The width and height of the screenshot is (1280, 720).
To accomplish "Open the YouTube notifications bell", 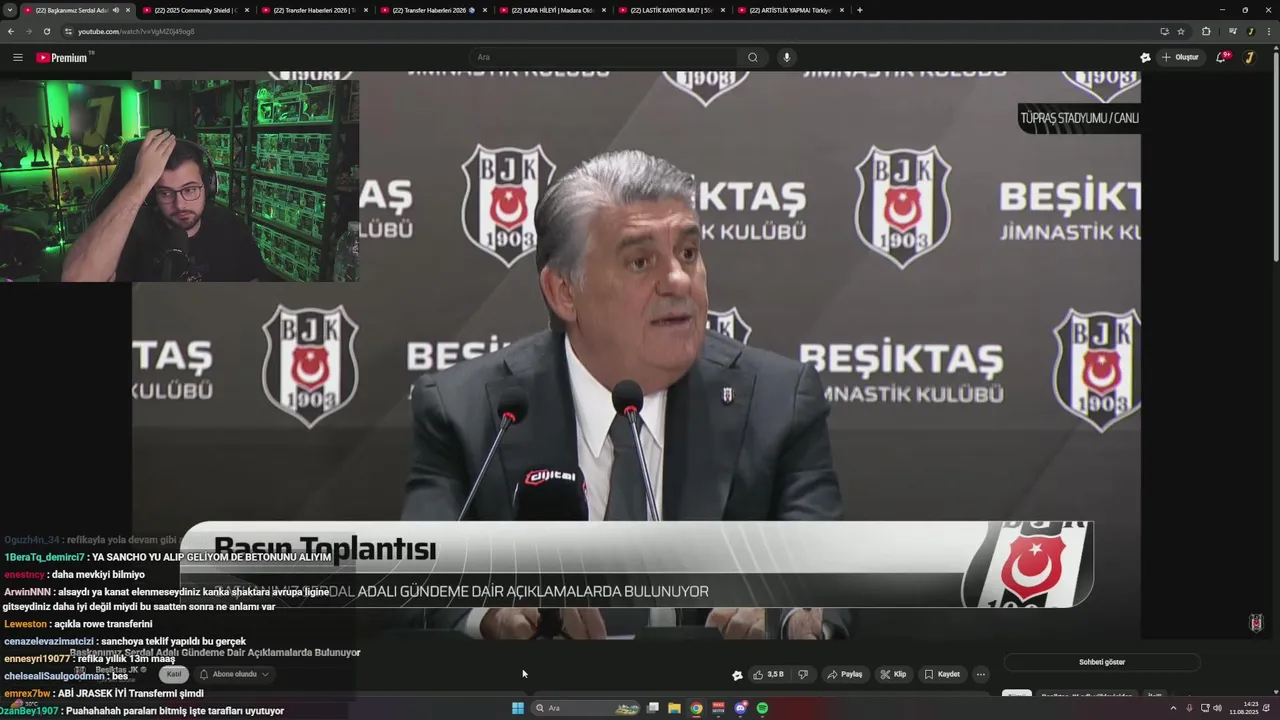I will (1222, 57).
